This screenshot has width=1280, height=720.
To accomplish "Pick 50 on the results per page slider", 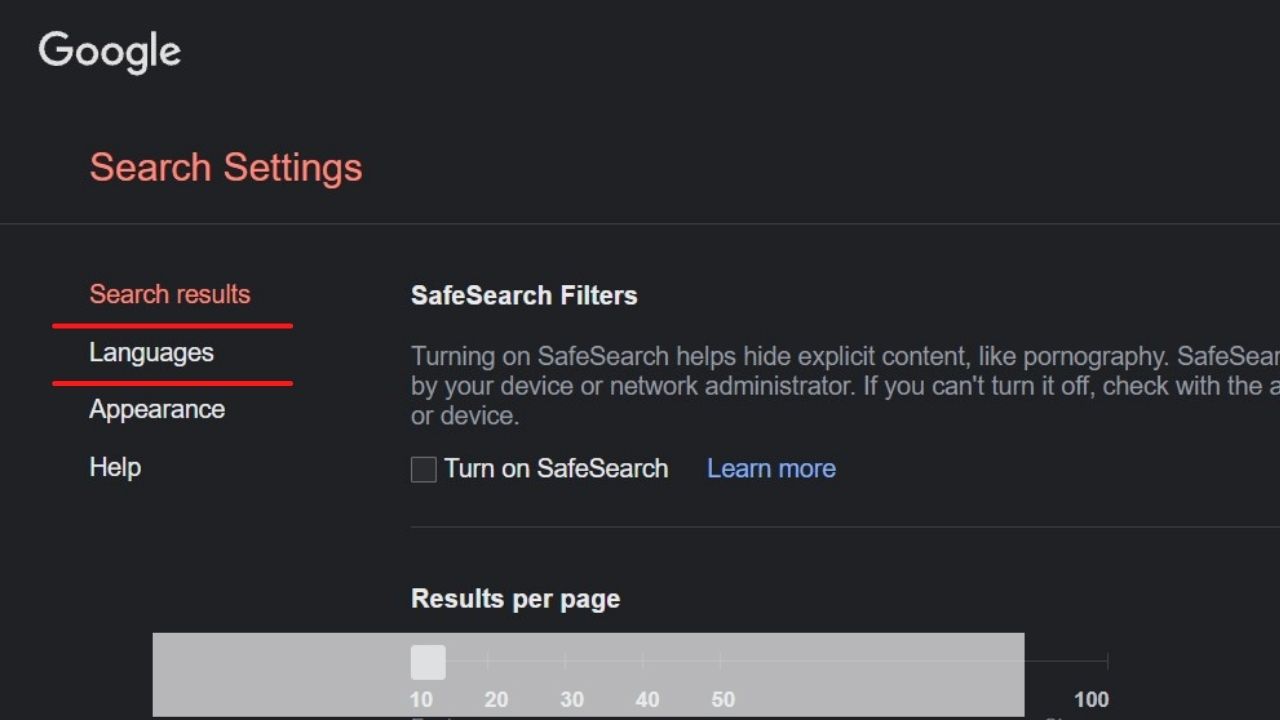I will click(720, 661).
